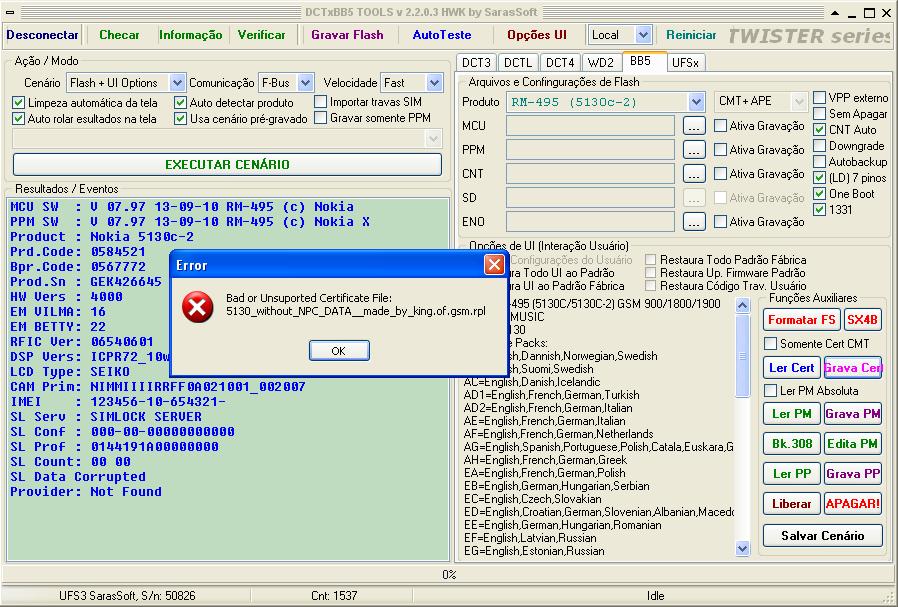Click Desconectar in the toolbar
Viewport: 898px width, 607px height.
pyautogui.click(x=42, y=35)
